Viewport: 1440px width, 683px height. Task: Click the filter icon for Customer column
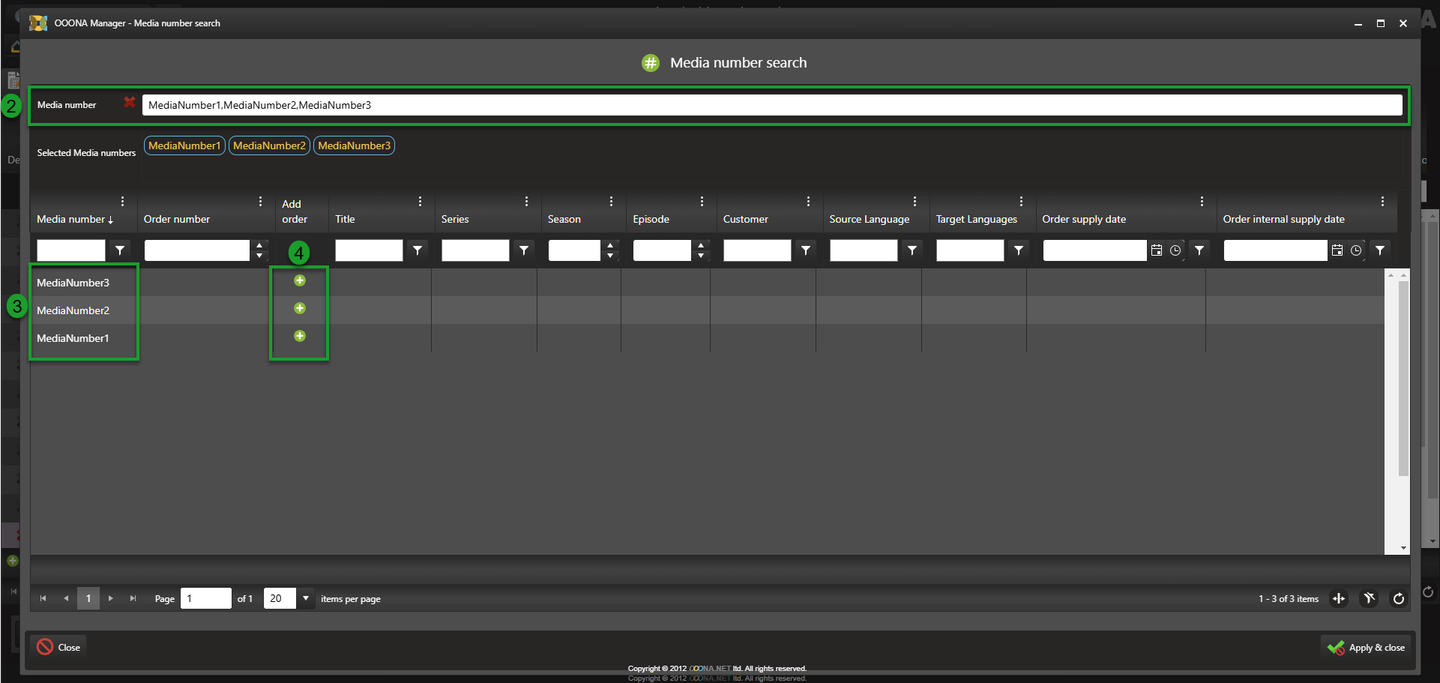(x=806, y=251)
